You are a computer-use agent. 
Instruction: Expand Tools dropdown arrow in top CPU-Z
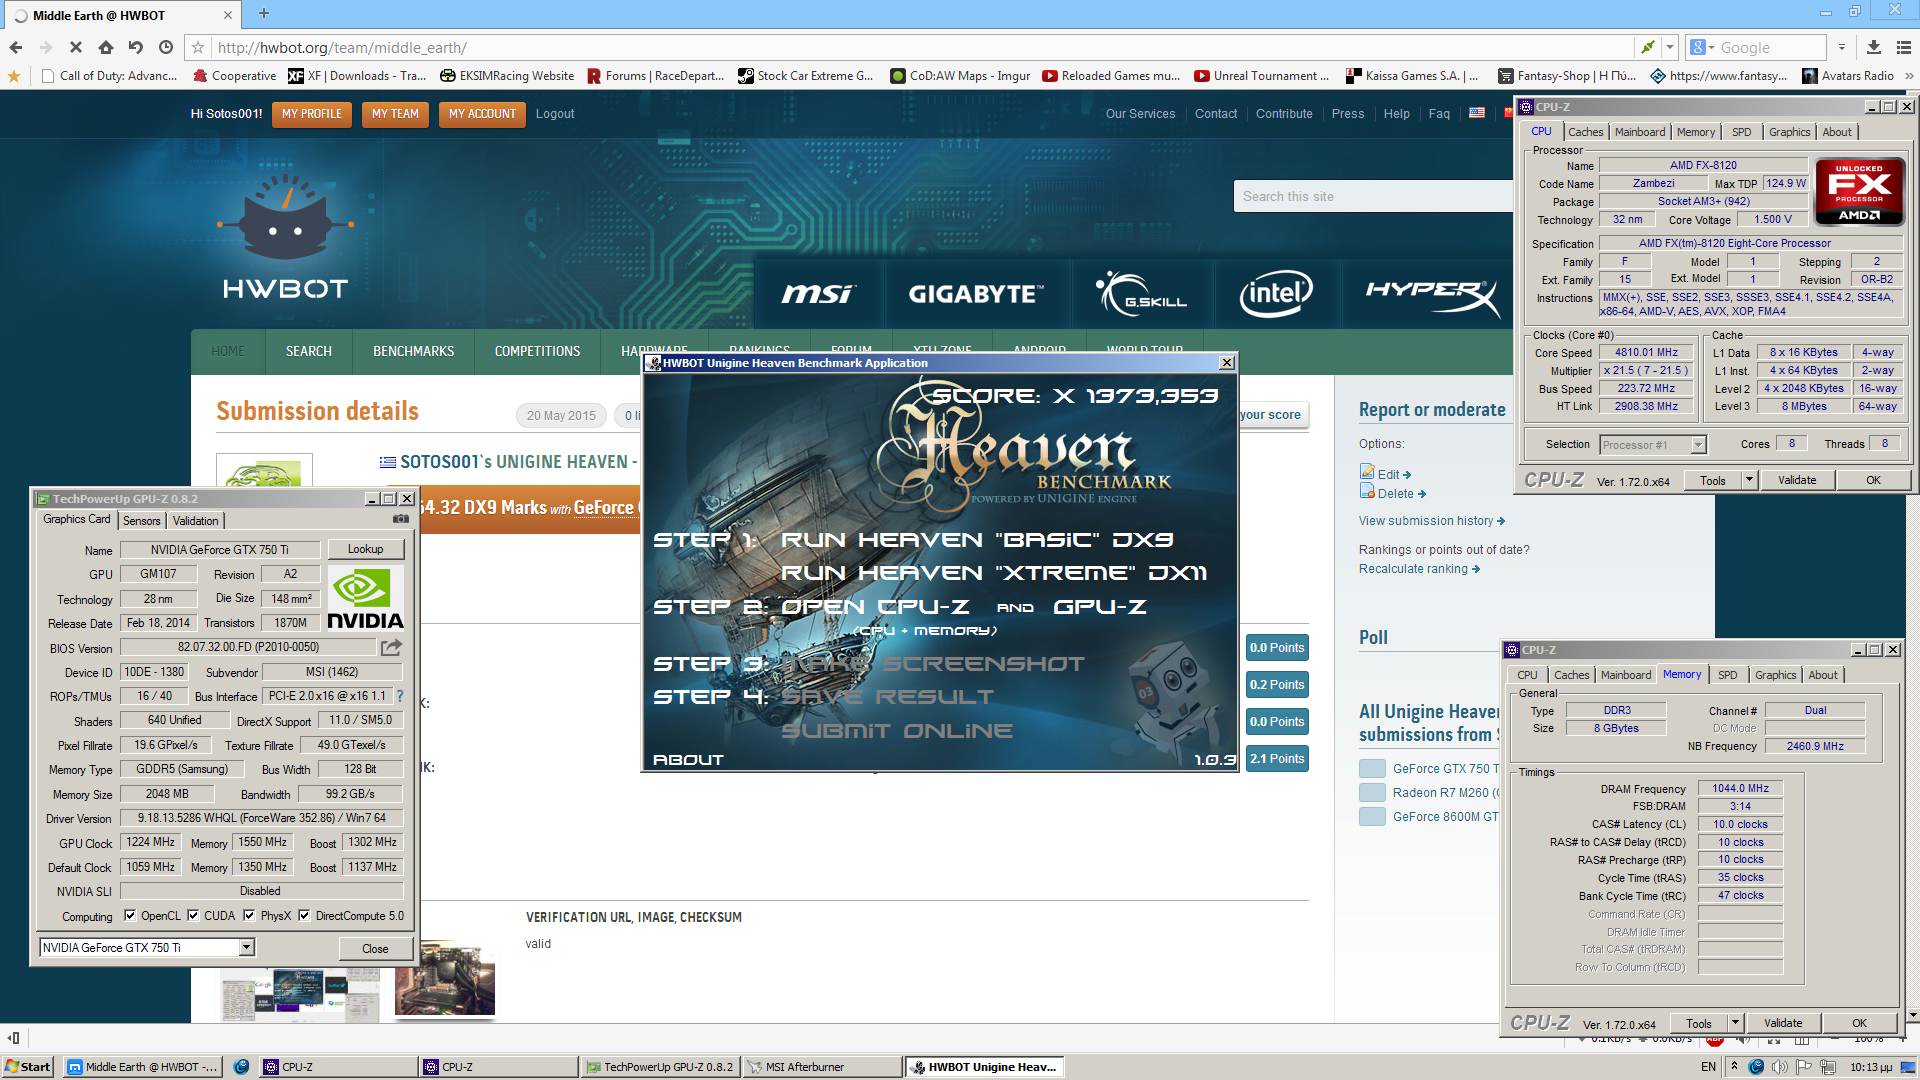[x=1749, y=480]
